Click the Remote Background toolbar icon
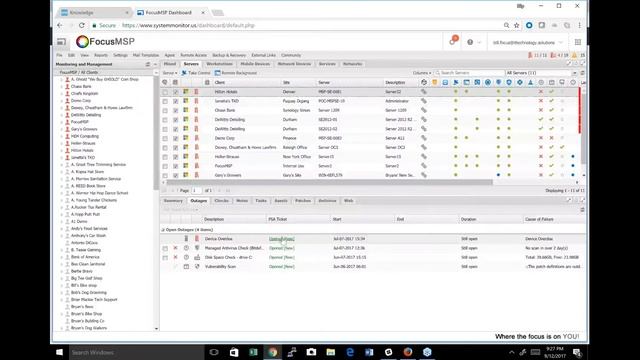 (x=218, y=73)
